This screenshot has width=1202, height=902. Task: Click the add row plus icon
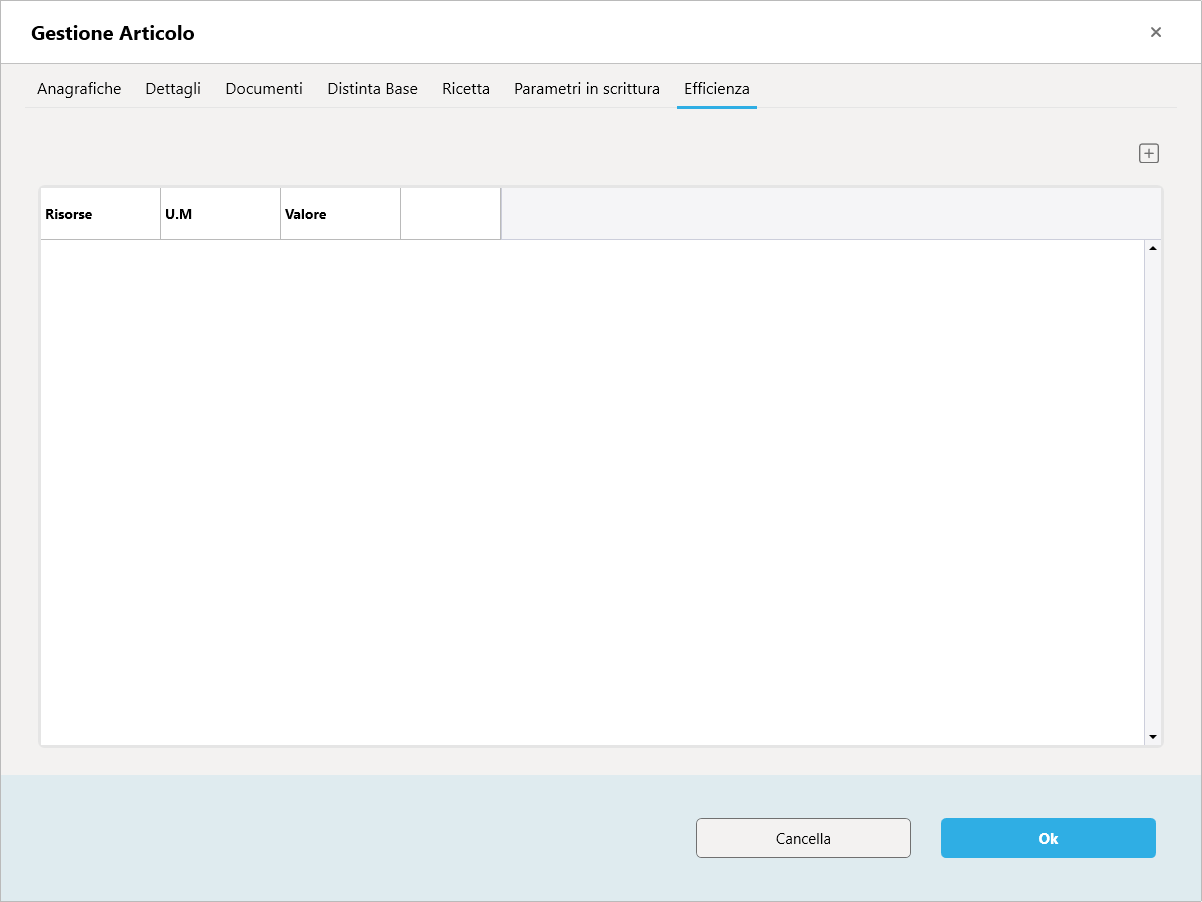(x=1149, y=153)
